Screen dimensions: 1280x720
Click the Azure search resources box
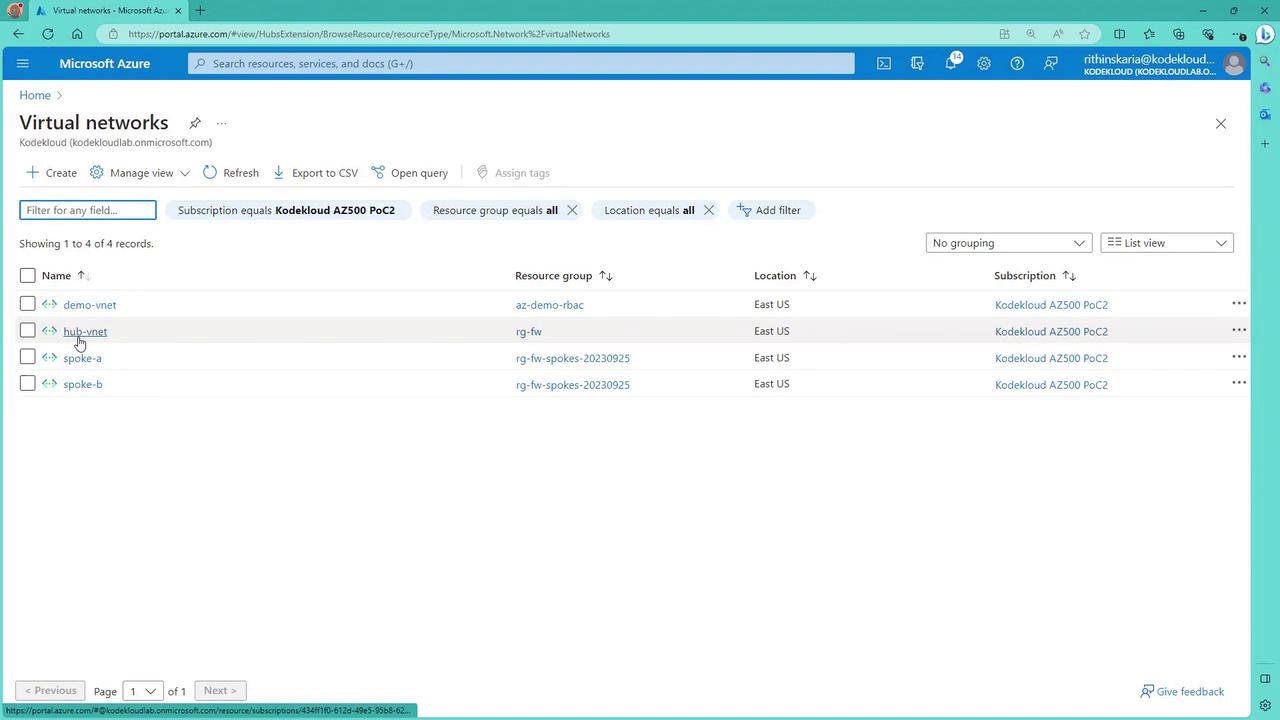[521, 63]
